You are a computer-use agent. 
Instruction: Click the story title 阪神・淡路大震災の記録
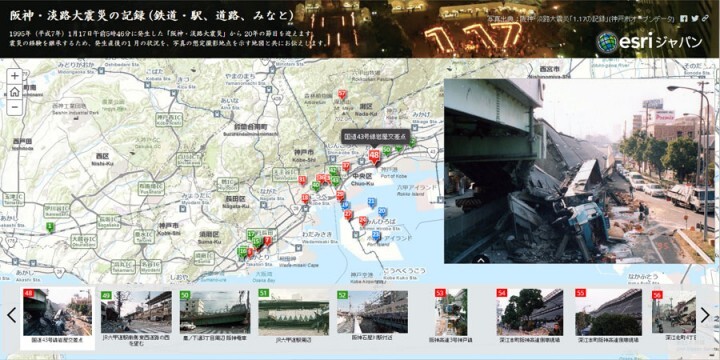[152, 16]
